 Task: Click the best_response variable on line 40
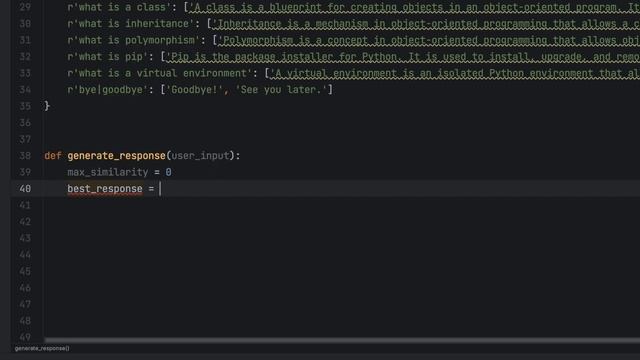click(x=105, y=189)
